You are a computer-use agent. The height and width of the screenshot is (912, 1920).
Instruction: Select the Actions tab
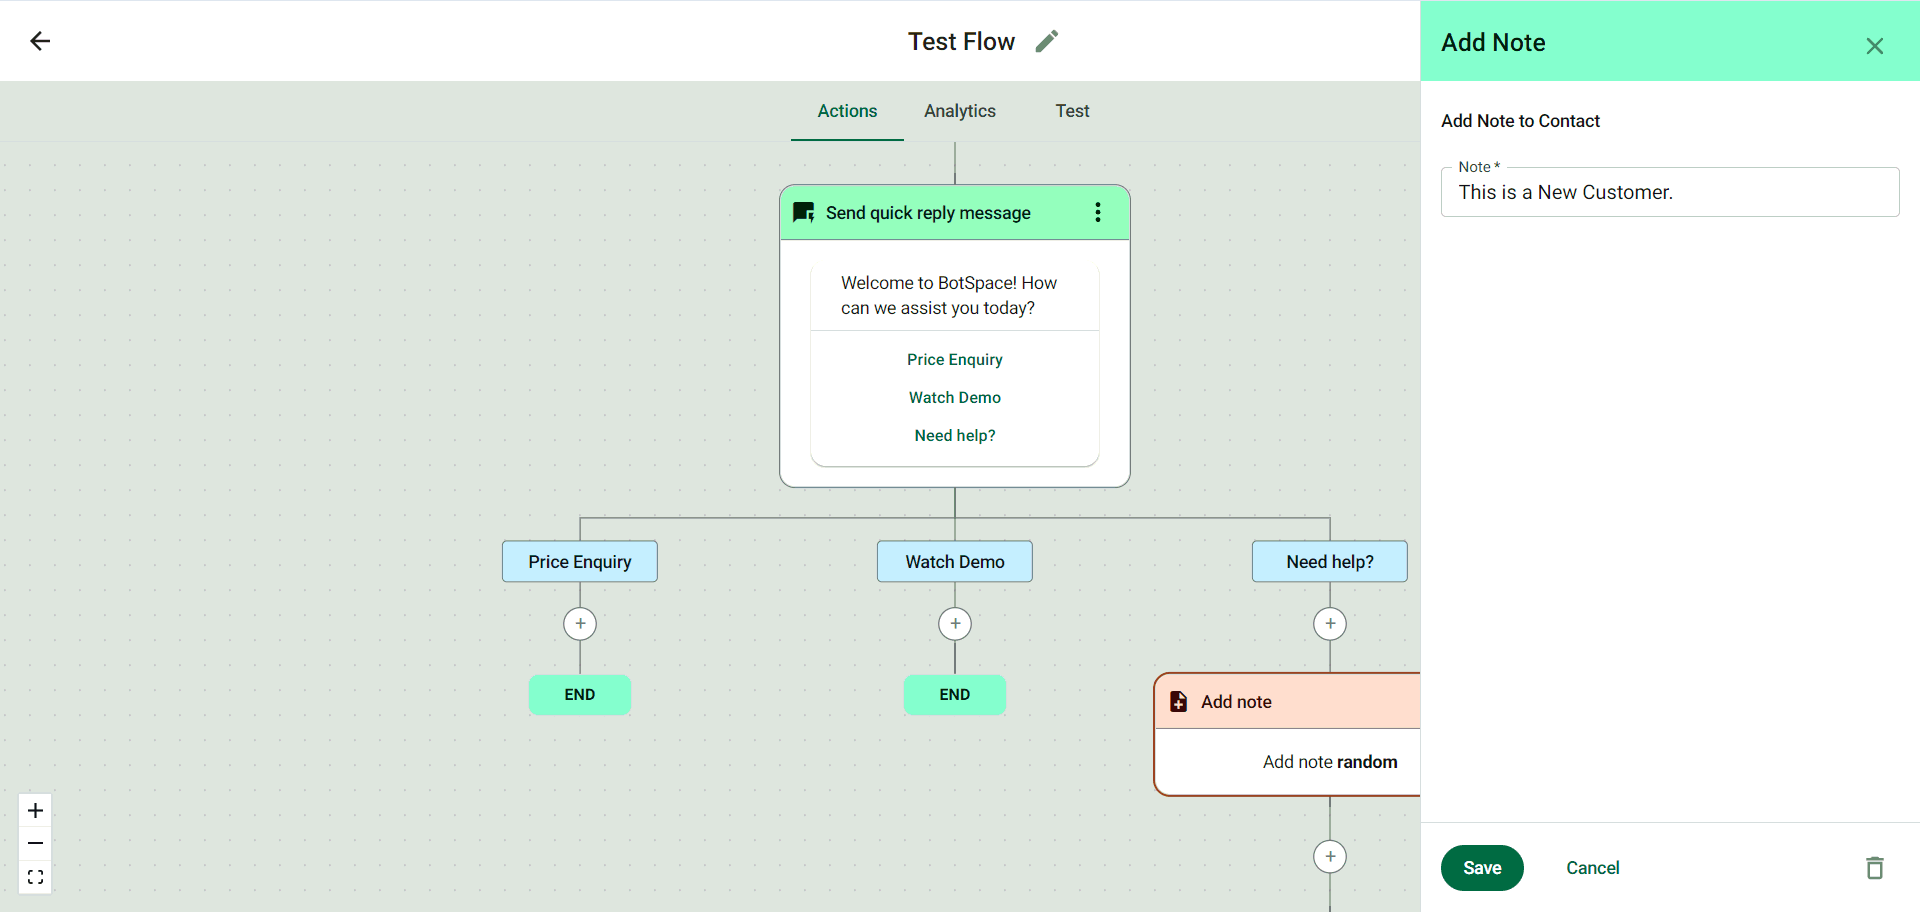(x=847, y=111)
